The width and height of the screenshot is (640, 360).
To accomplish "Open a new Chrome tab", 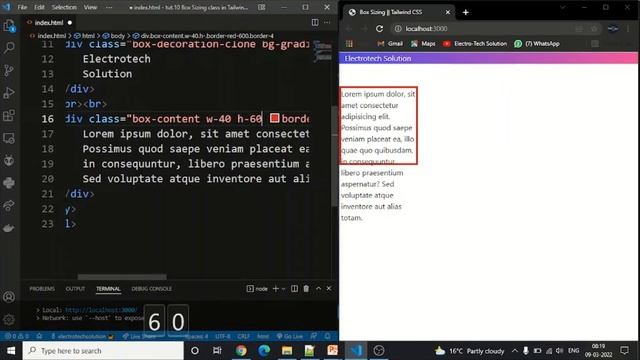I will coord(466,12).
